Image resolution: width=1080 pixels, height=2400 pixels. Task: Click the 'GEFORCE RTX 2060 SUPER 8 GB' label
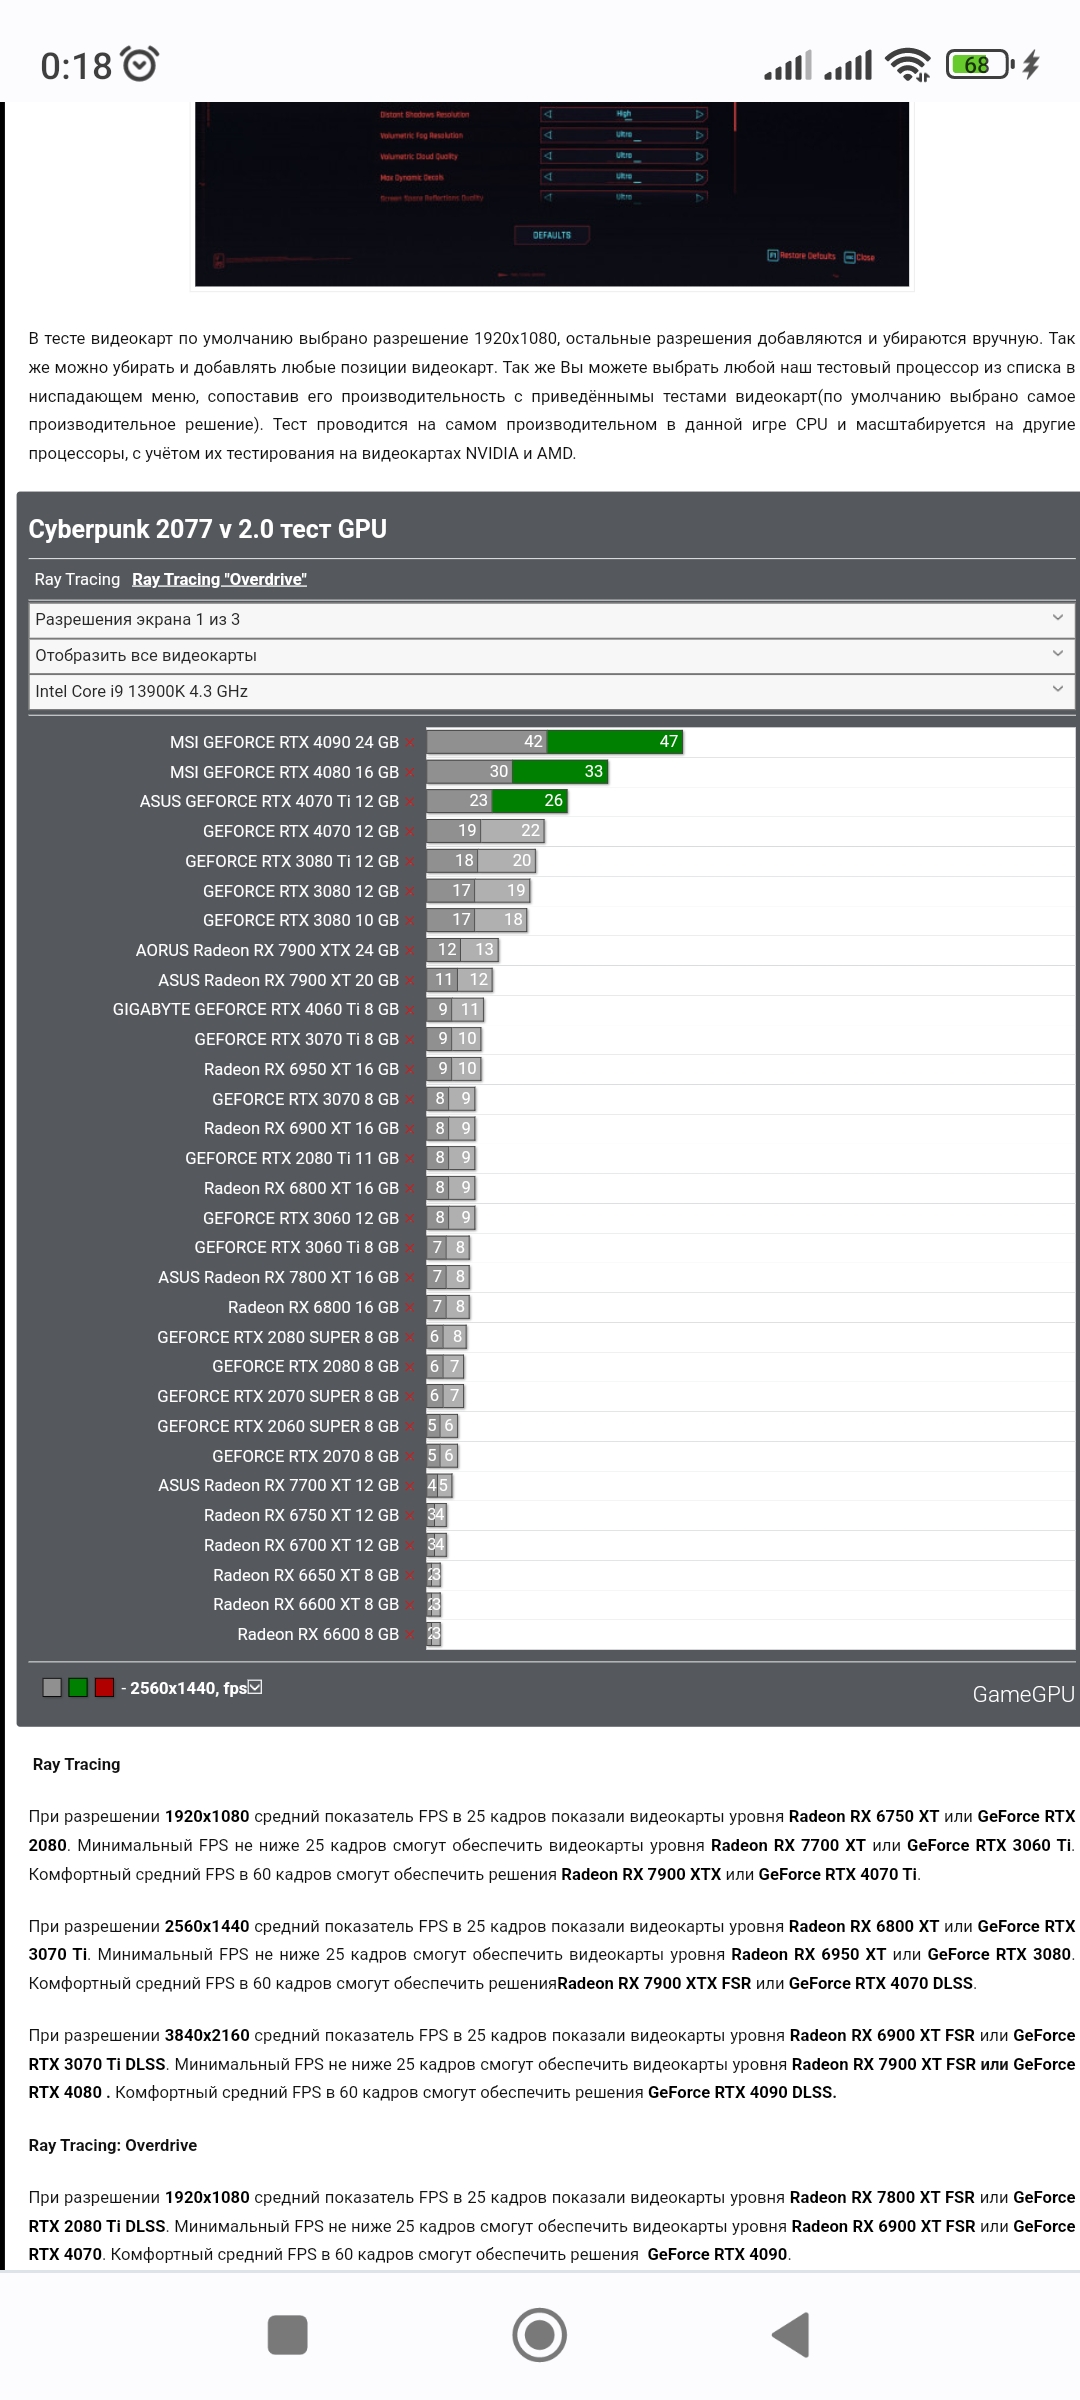[x=278, y=1427]
